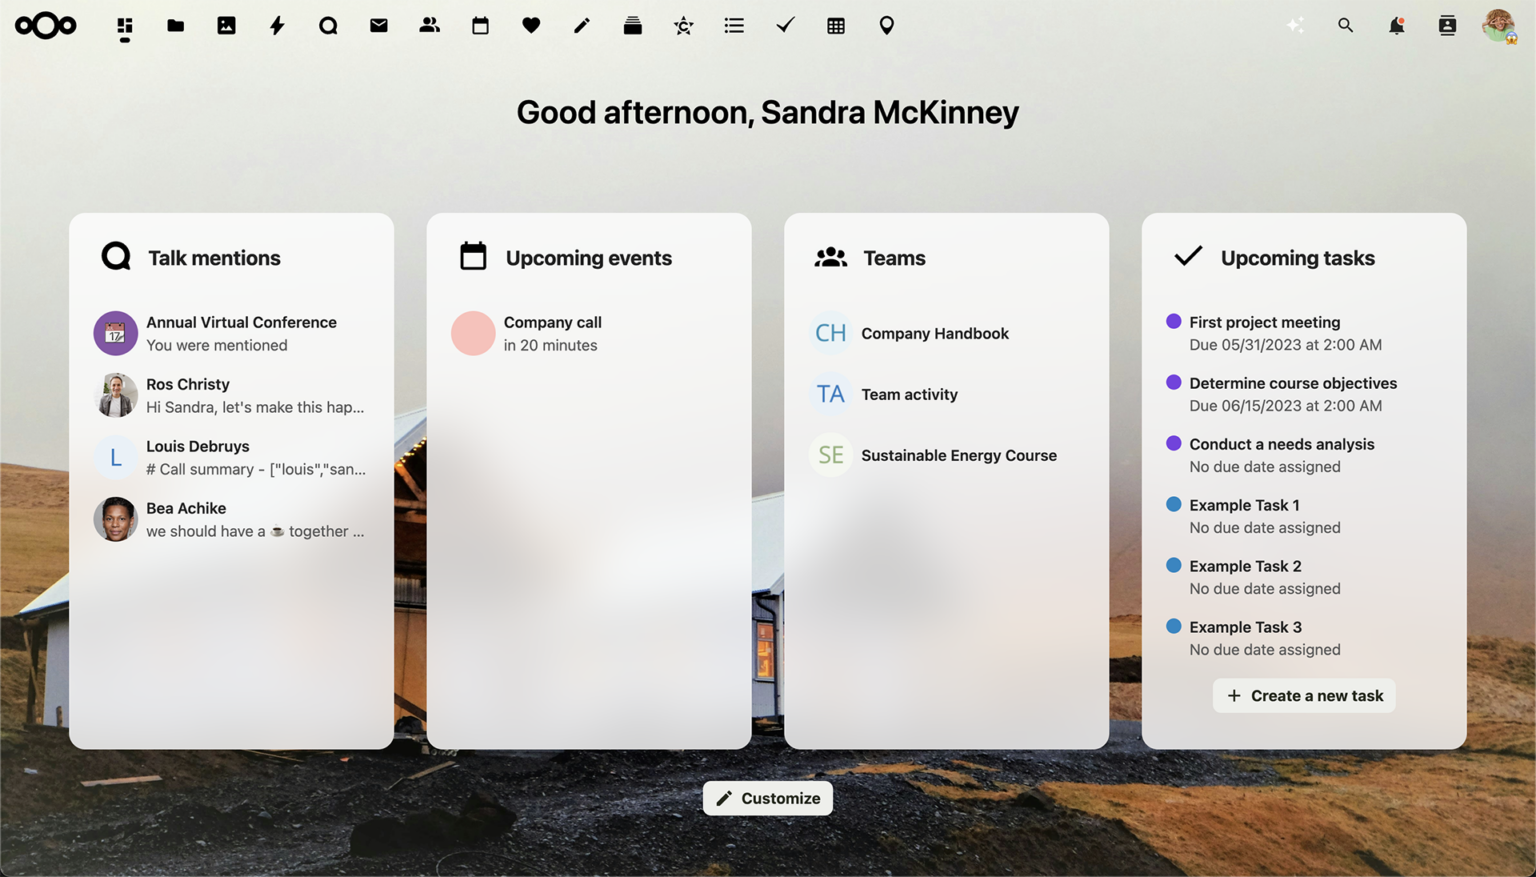Open the Files app folder icon
This screenshot has width=1536, height=877.
click(x=175, y=26)
